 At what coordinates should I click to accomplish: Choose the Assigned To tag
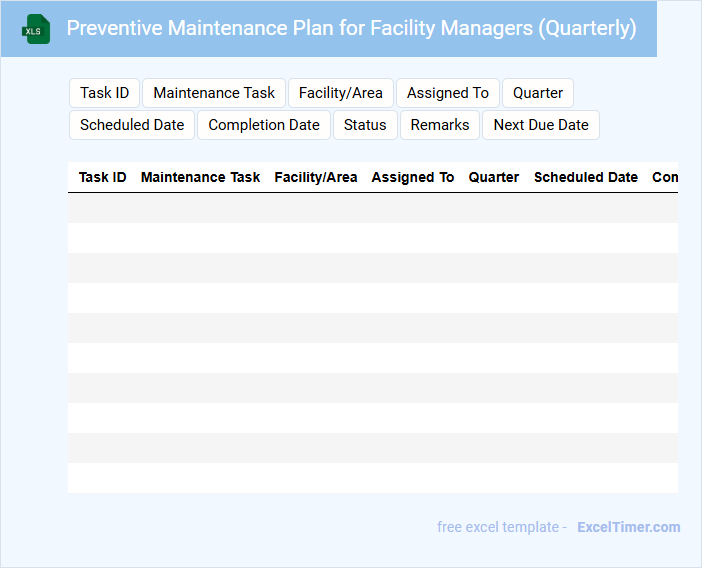(x=448, y=93)
